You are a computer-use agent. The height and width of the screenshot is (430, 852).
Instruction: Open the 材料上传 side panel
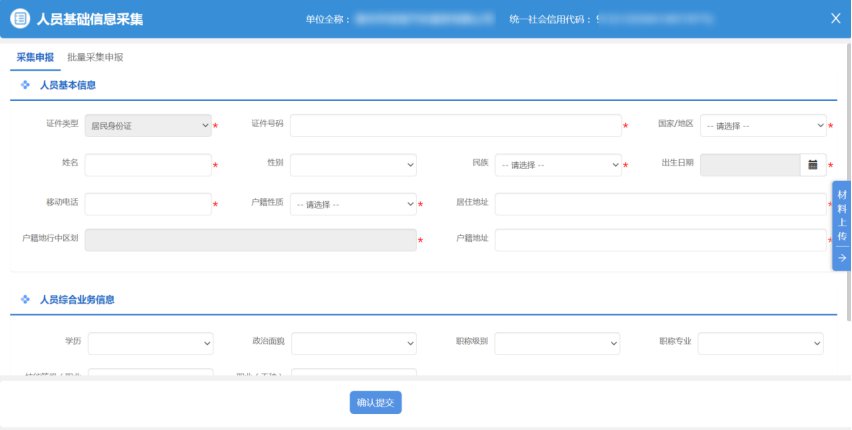click(x=841, y=215)
